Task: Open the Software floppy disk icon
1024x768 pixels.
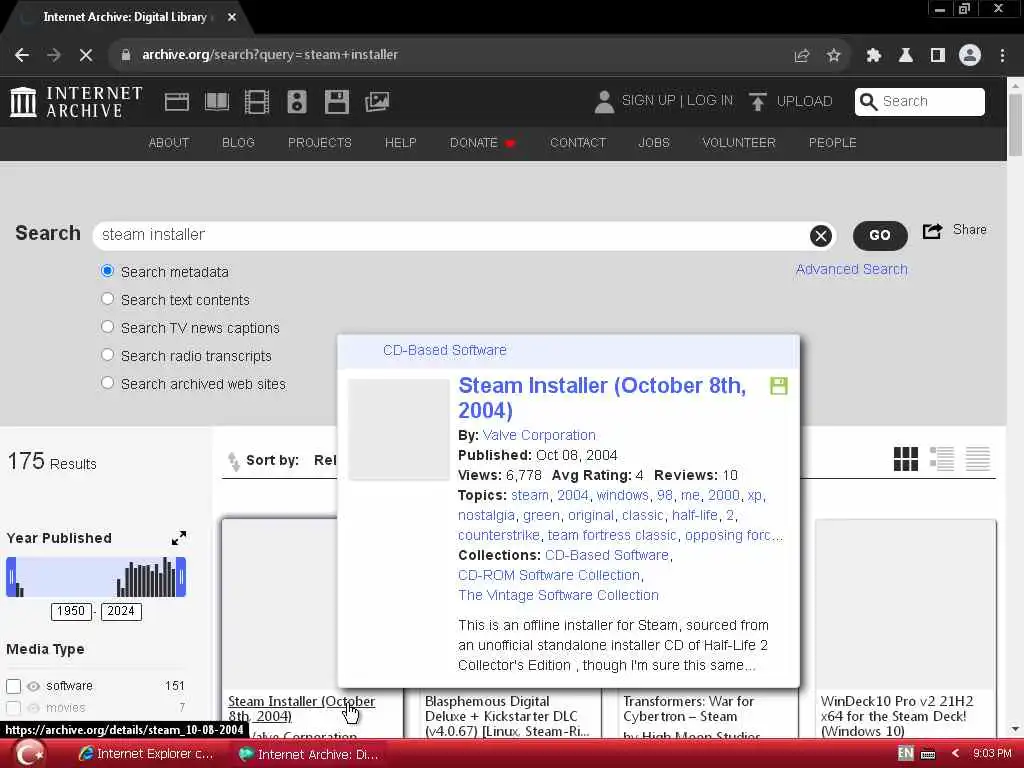Action: tap(336, 102)
